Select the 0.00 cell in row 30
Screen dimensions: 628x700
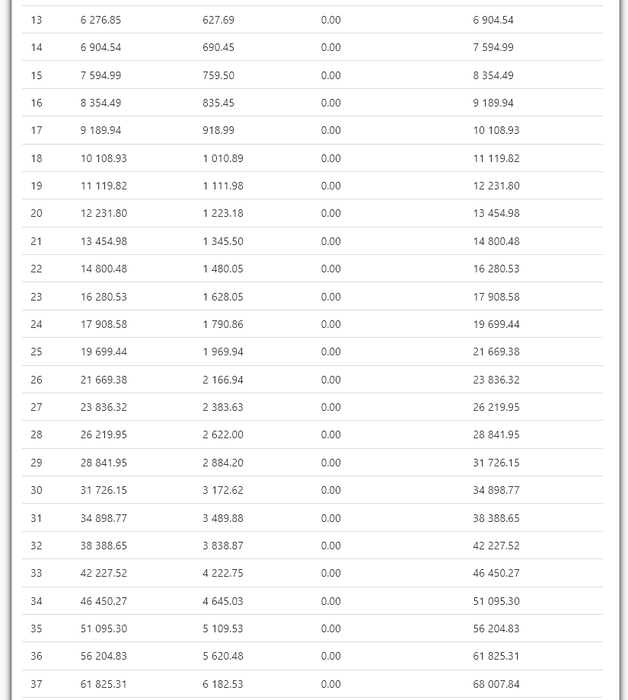click(331, 490)
